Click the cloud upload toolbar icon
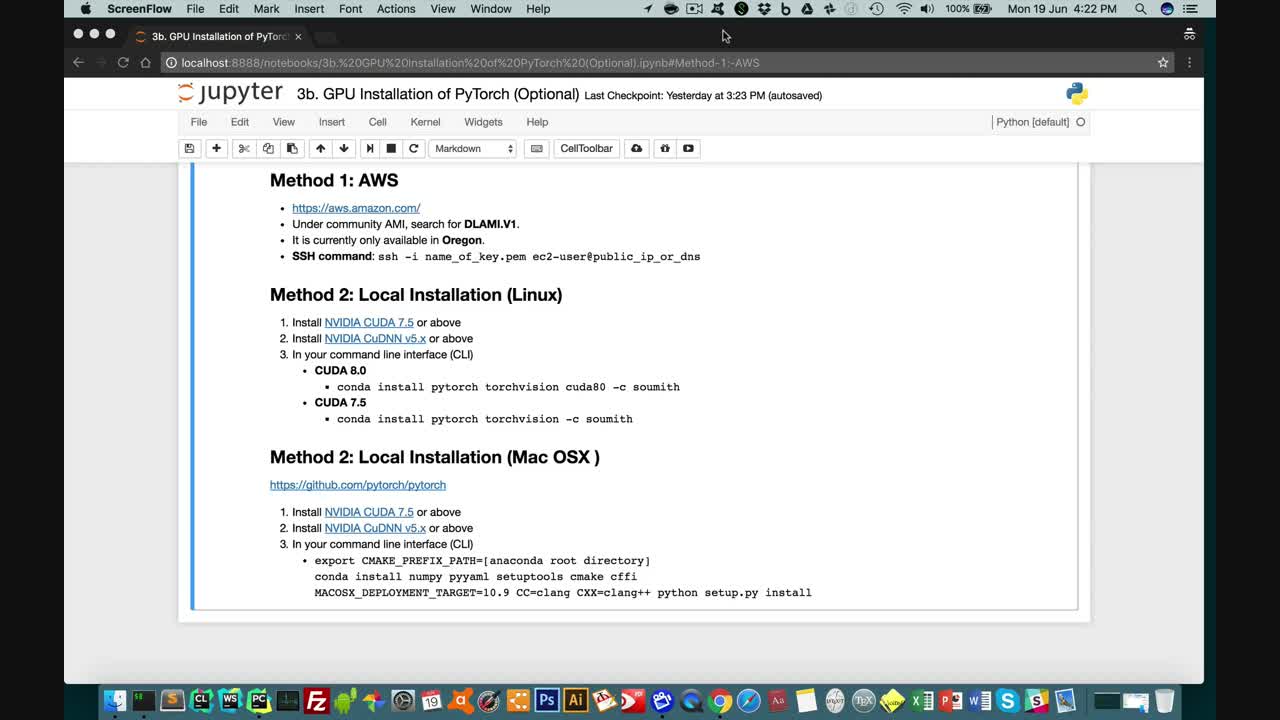 636,148
